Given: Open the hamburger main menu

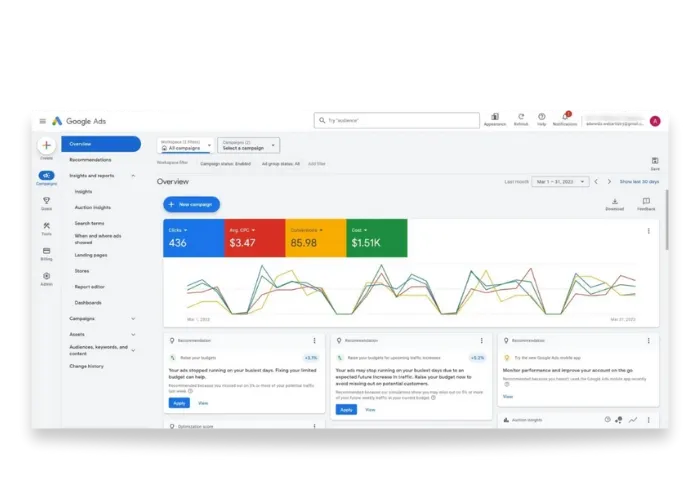Looking at the screenshot, I should coord(42,121).
